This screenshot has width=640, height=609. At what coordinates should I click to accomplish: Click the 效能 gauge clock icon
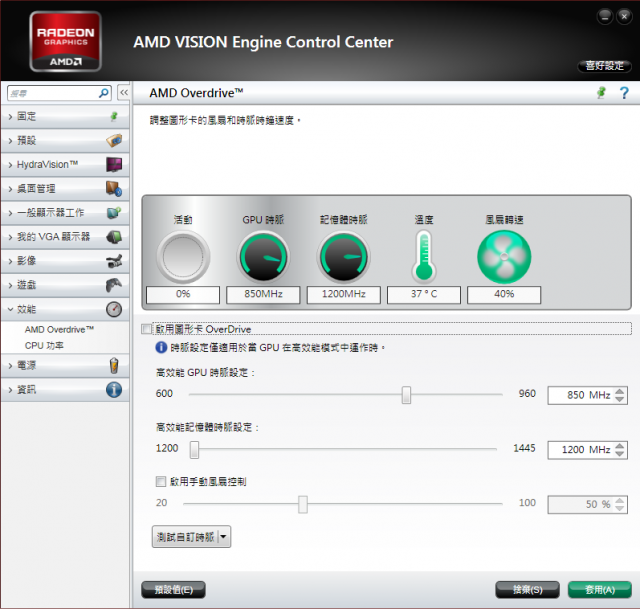pos(114,309)
